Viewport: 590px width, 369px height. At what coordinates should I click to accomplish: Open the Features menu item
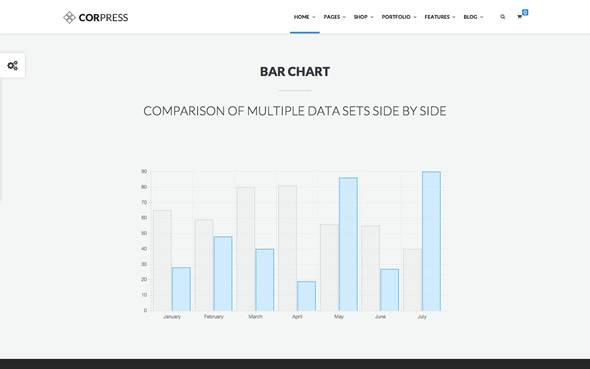[437, 17]
